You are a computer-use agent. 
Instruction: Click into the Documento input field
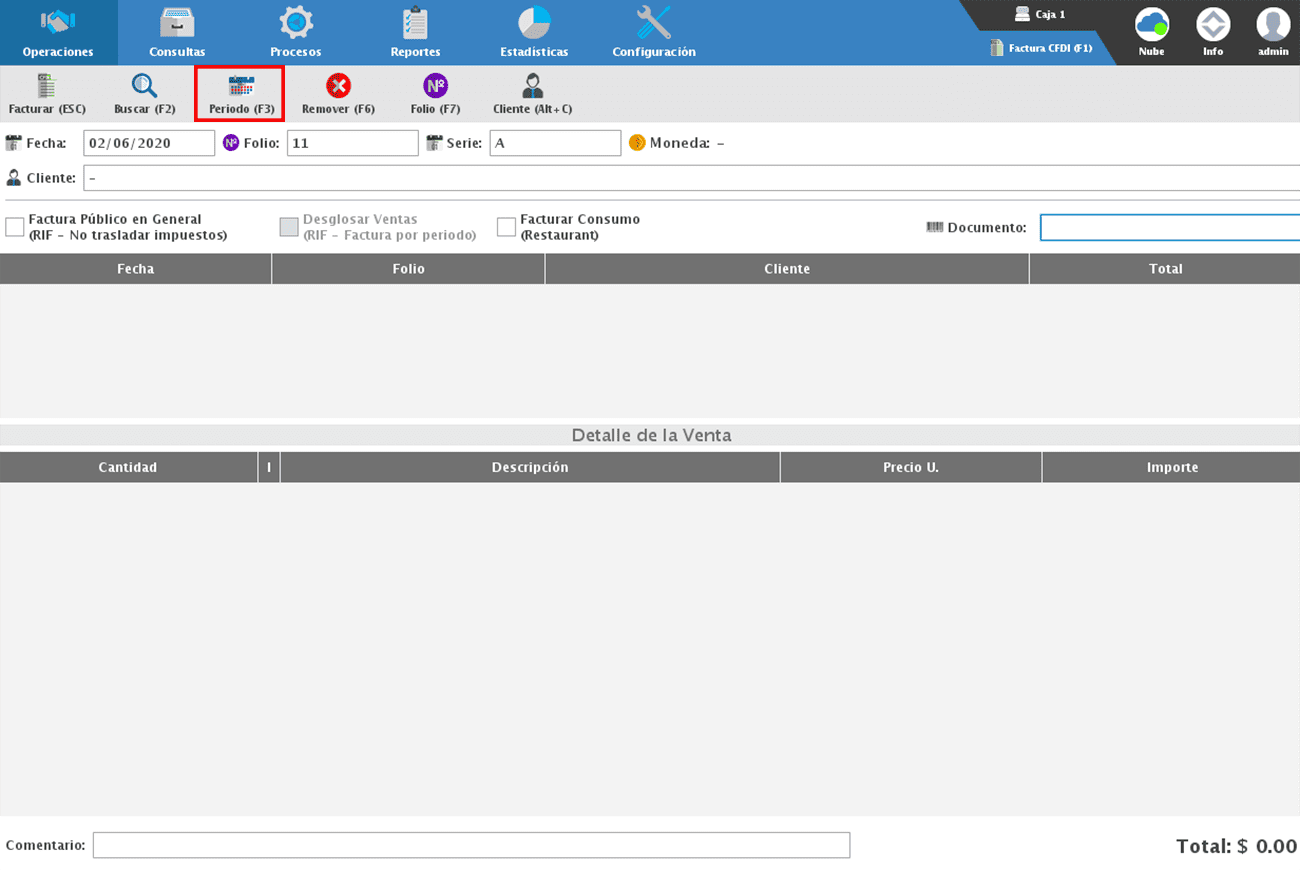coord(1169,228)
